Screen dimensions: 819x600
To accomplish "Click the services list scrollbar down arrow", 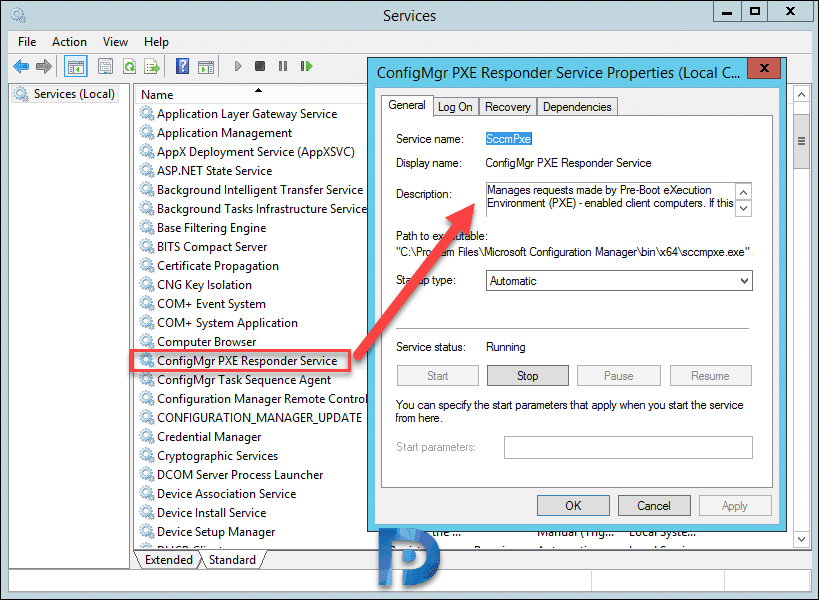I will pyautogui.click(x=801, y=539).
